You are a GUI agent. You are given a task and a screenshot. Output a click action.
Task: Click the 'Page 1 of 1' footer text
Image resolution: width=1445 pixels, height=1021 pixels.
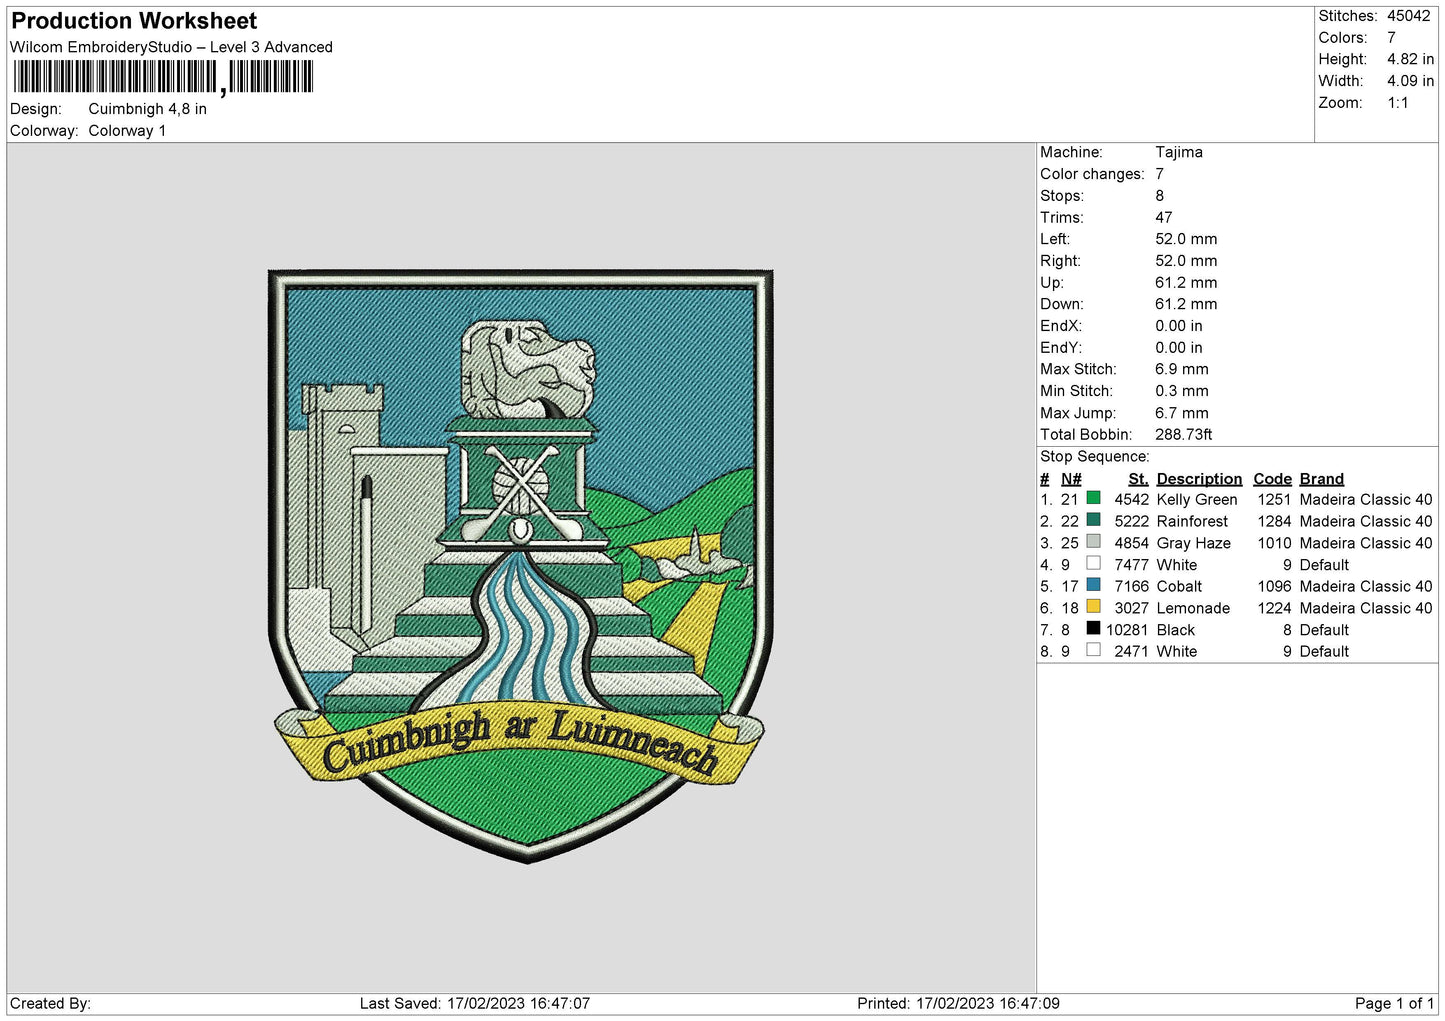coord(1394,1003)
